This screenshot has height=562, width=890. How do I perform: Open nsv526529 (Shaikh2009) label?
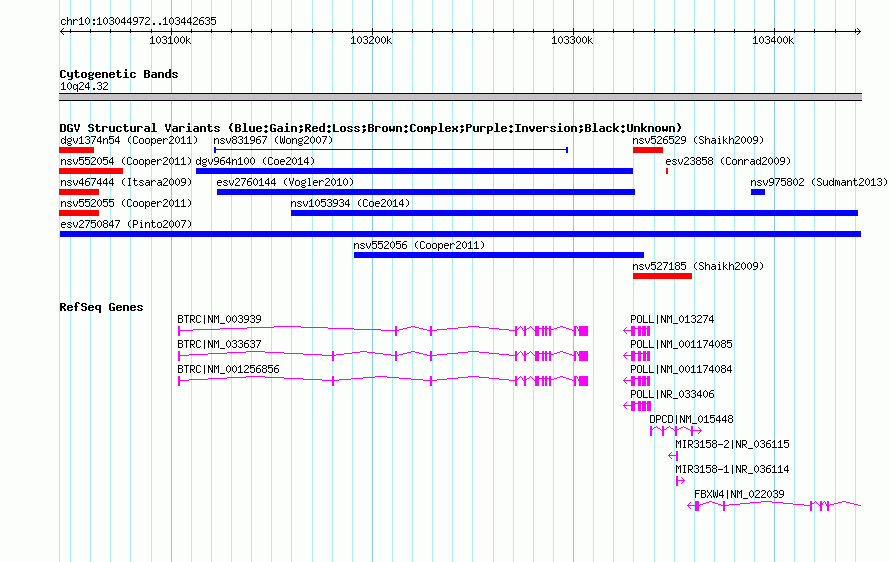click(x=698, y=140)
